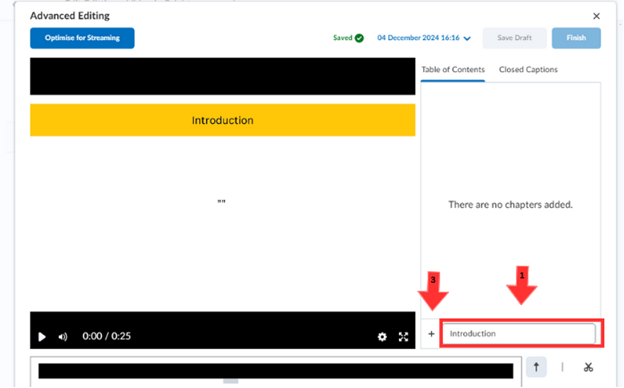The width and height of the screenshot is (624, 388).
Task: Add chapter with the plus icon
Action: 431,334
